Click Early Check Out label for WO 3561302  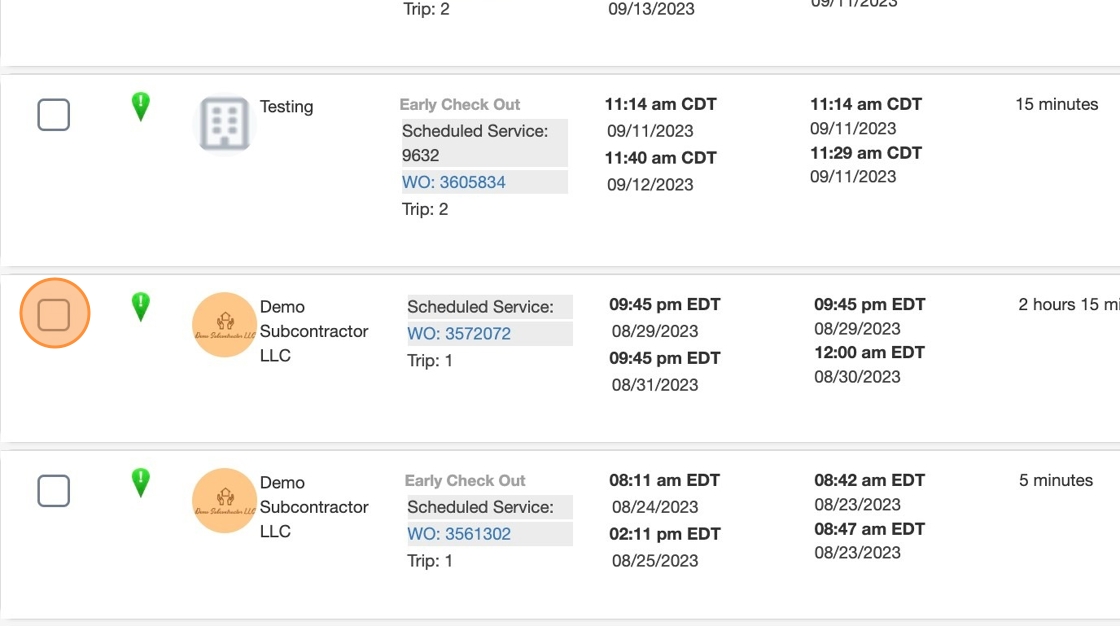pyautogui.click(x=465, y=481)
